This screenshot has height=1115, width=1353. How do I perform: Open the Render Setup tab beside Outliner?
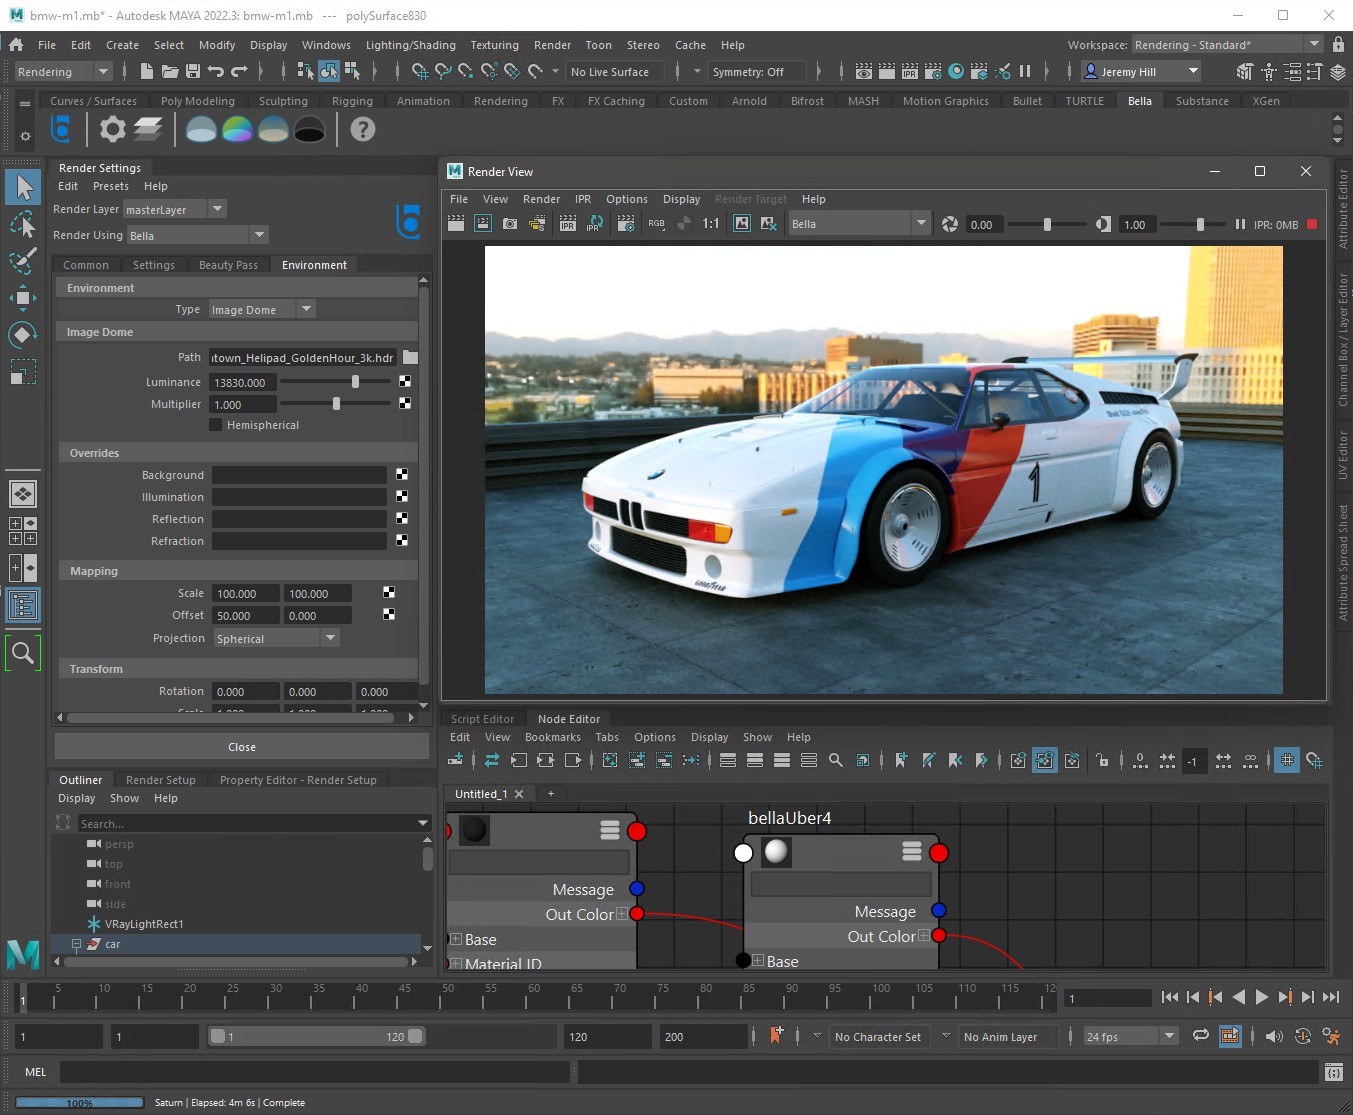(161, 780)
